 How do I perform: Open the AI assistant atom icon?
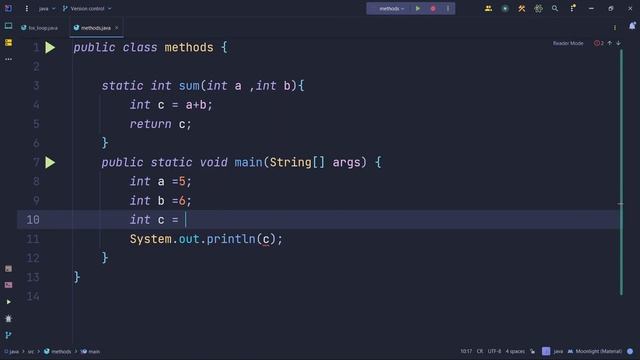[538, 9]
